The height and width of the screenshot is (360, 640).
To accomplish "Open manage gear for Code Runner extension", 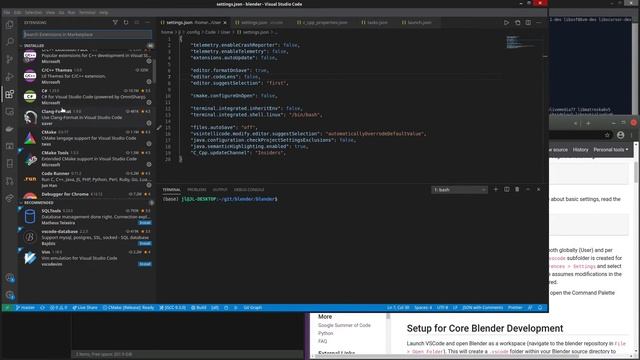I will (x=149, y=185).
